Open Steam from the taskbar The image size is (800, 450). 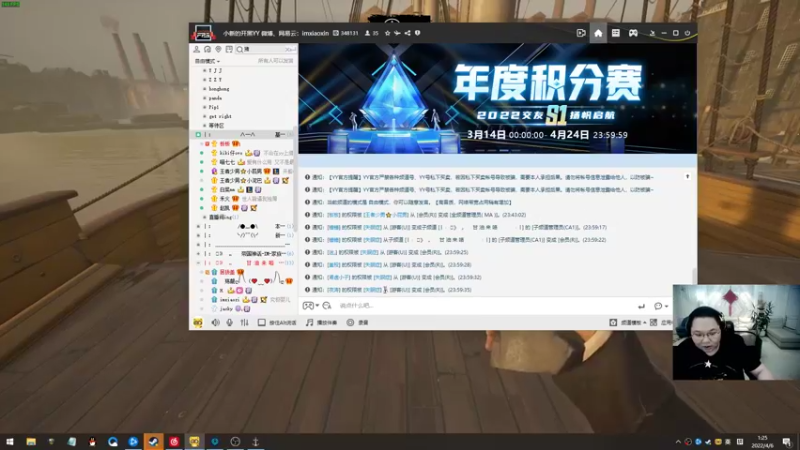pyautogui.click(x=154, y=442)
